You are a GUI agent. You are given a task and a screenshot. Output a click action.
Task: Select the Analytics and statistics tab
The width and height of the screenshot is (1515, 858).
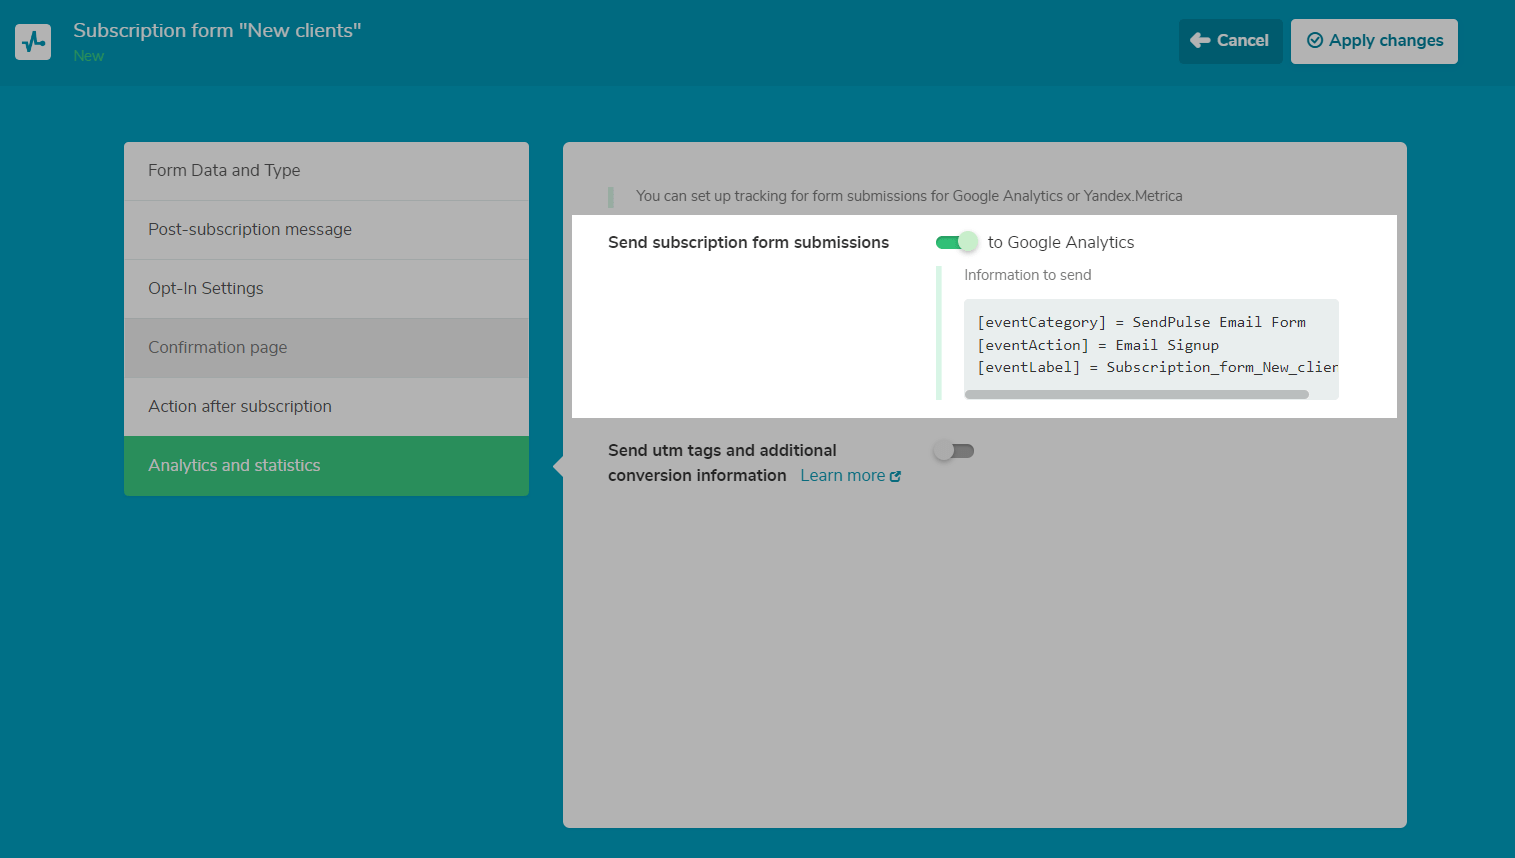[x=326, y=466]
